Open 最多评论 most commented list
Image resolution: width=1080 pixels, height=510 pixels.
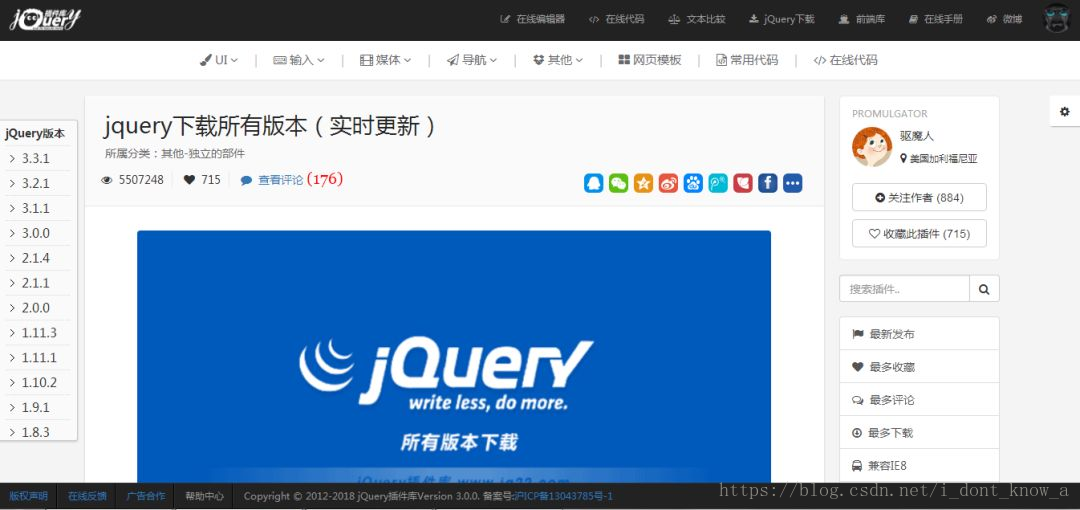[x=919, y=400]
